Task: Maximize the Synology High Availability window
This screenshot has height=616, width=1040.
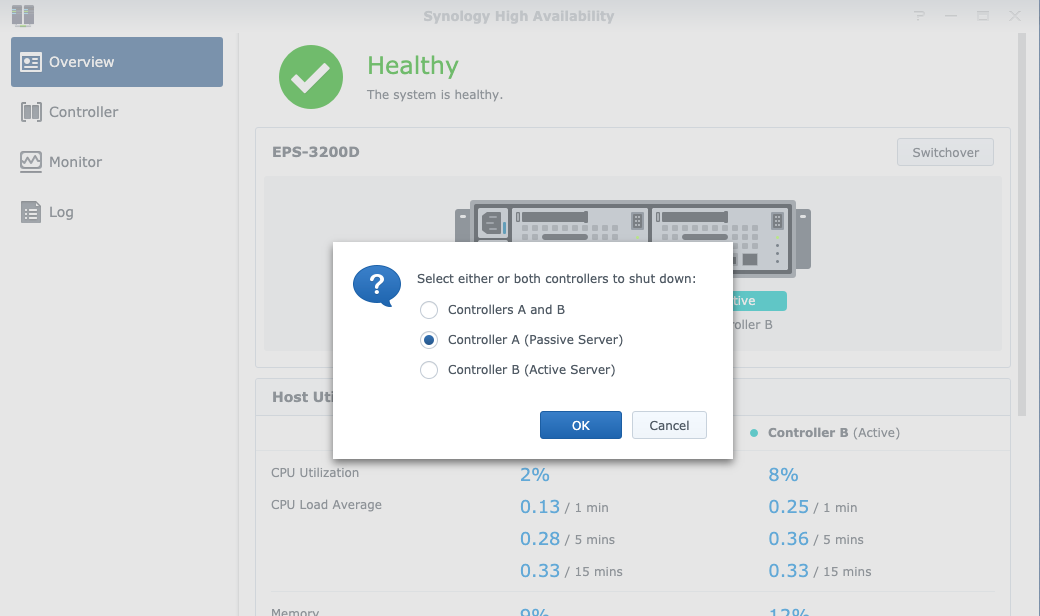Action: tap(982, 15)
